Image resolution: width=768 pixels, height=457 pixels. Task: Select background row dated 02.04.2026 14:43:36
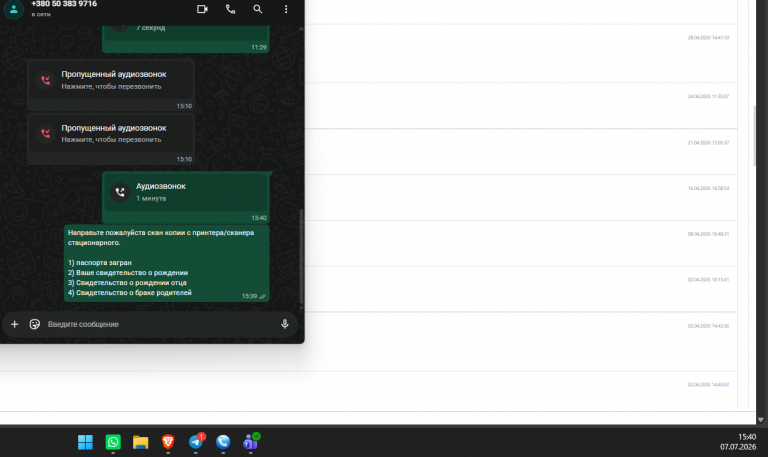pos(521,342)
